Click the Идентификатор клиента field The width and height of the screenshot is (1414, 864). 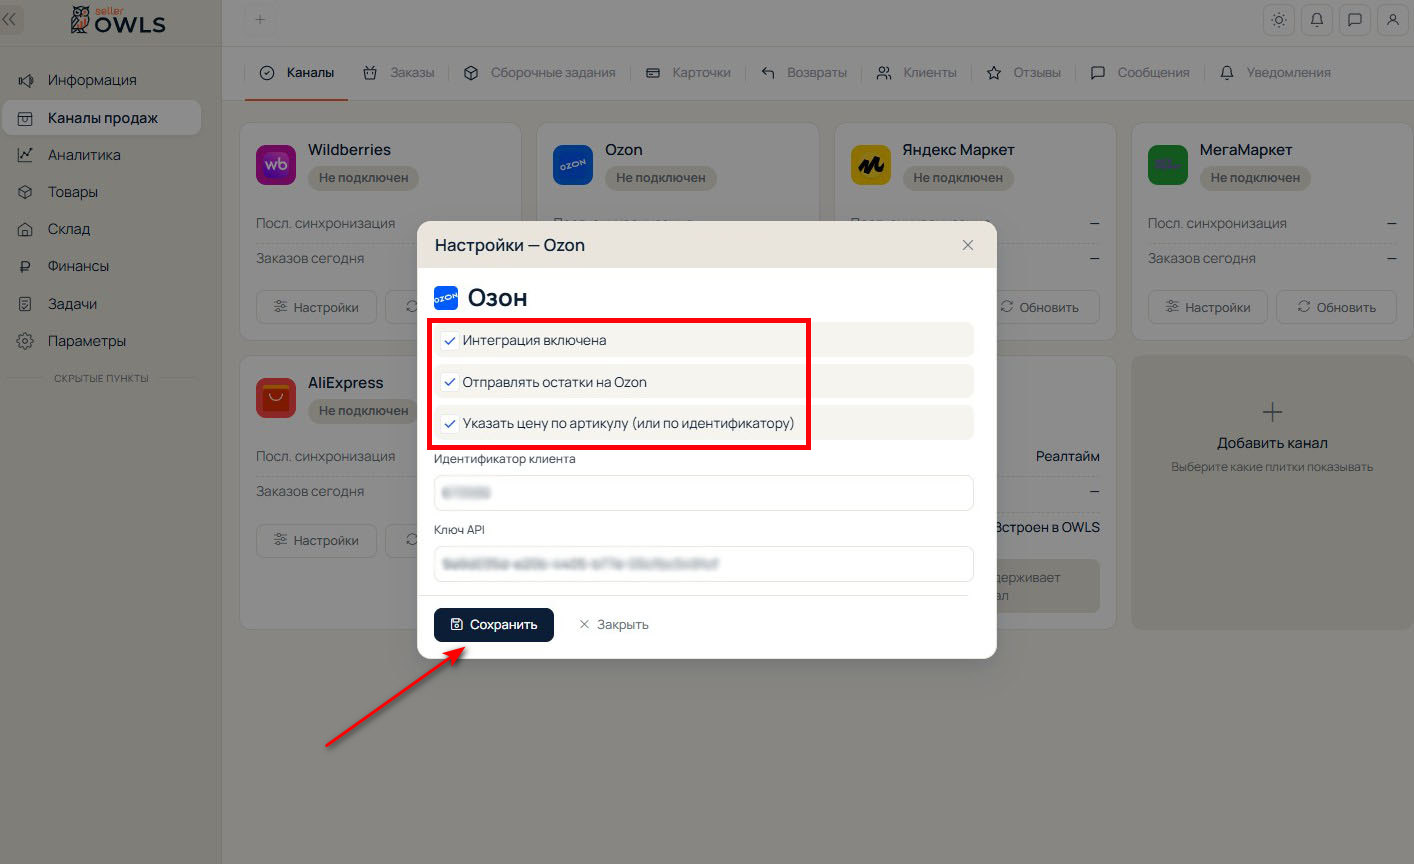(703, 493)
